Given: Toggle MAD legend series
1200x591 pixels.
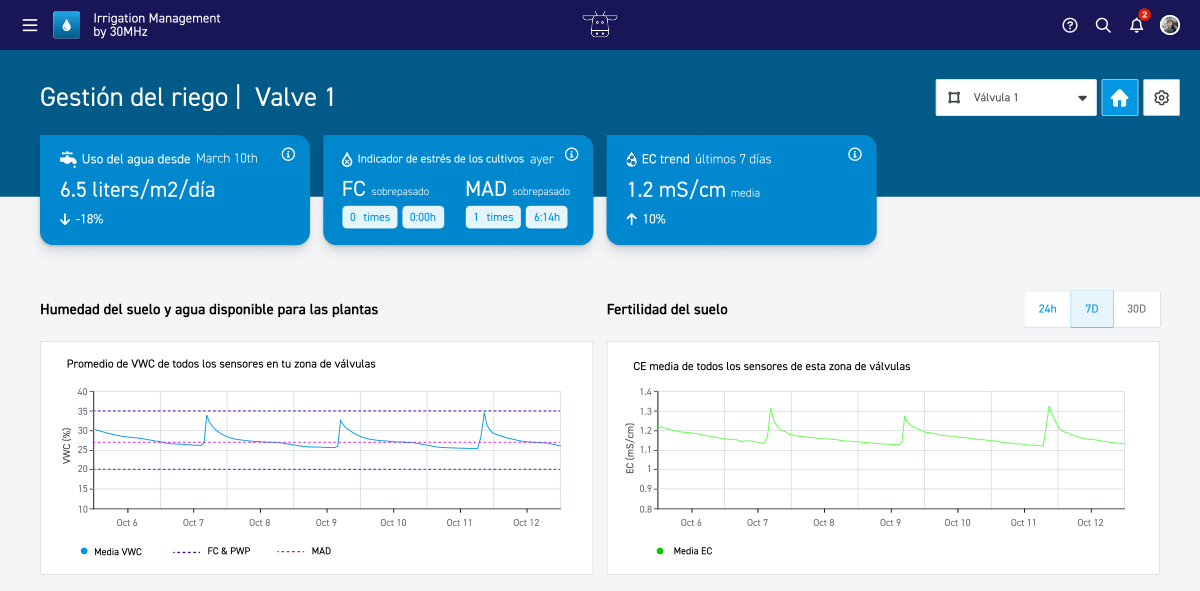Looking at the screenshot, I should tap(304, 551).
